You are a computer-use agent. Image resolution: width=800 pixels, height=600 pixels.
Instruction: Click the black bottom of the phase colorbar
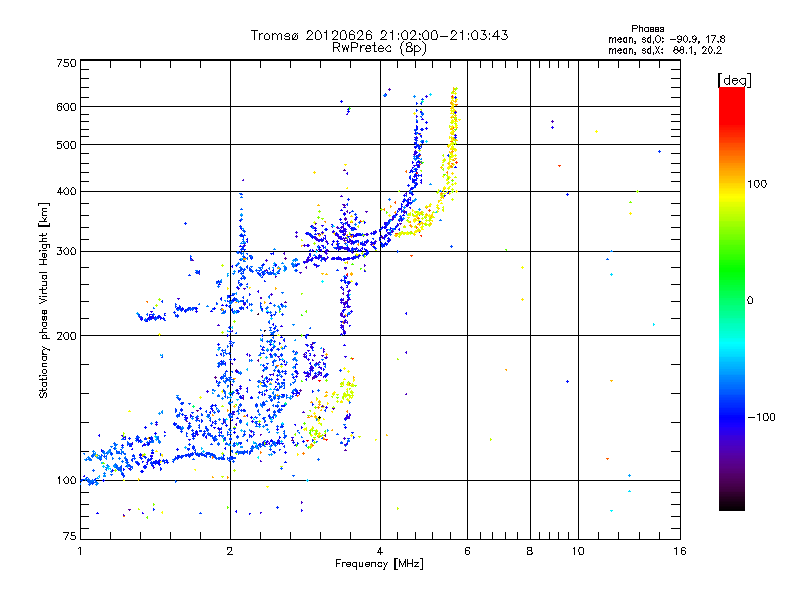[x=732, y=504]
